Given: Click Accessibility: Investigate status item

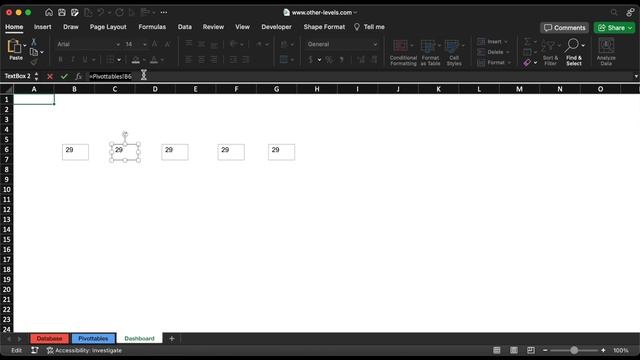Looking at the screenshot, I should (84, 350).
